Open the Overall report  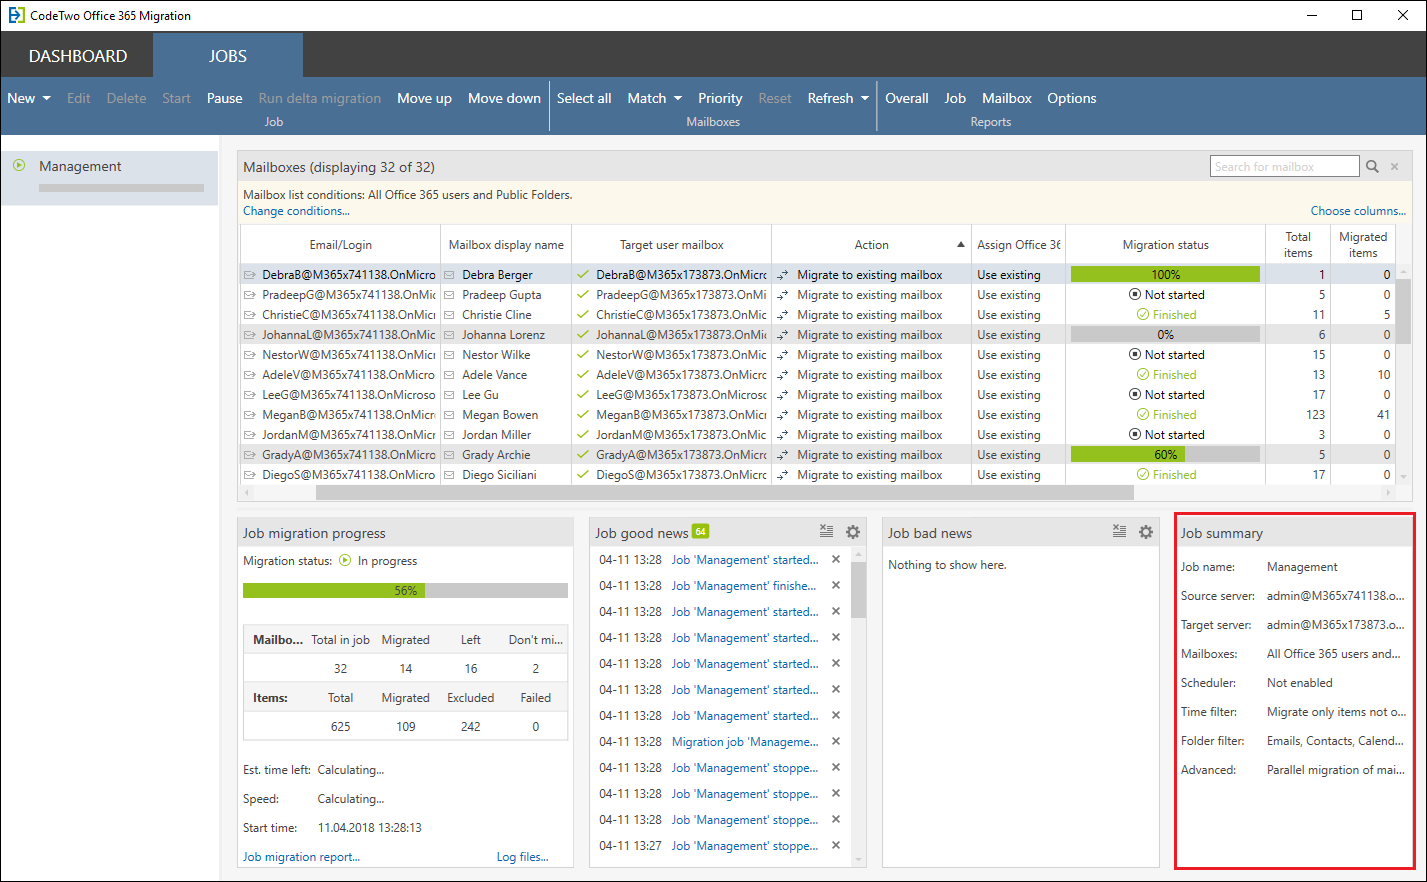(907, 98)
